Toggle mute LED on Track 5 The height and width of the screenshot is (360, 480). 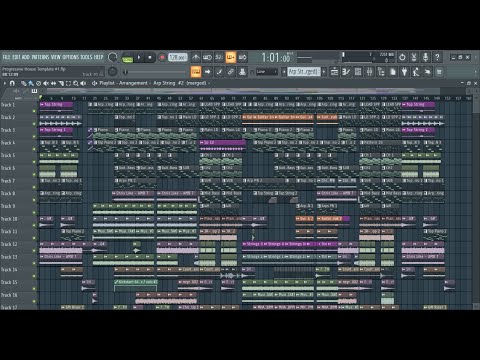[x=34, y=162]
